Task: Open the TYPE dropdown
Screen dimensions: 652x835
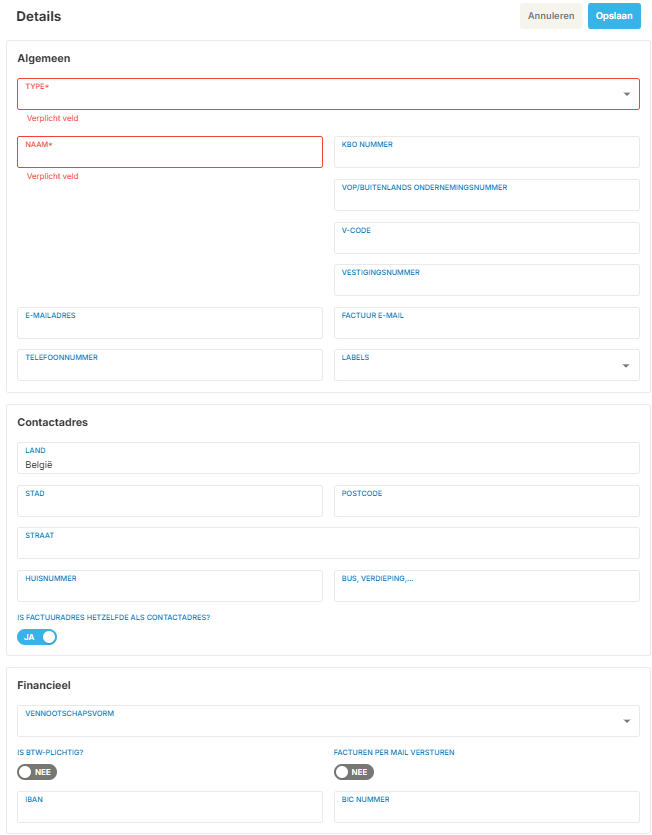Action: pyautogui.click(x=328, y=94)
